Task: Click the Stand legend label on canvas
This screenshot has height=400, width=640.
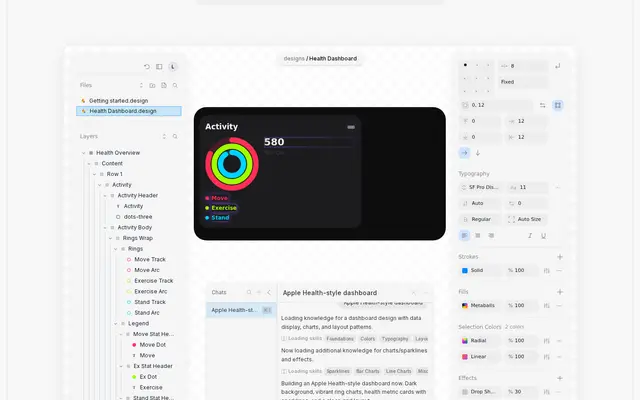Action: 220,218
